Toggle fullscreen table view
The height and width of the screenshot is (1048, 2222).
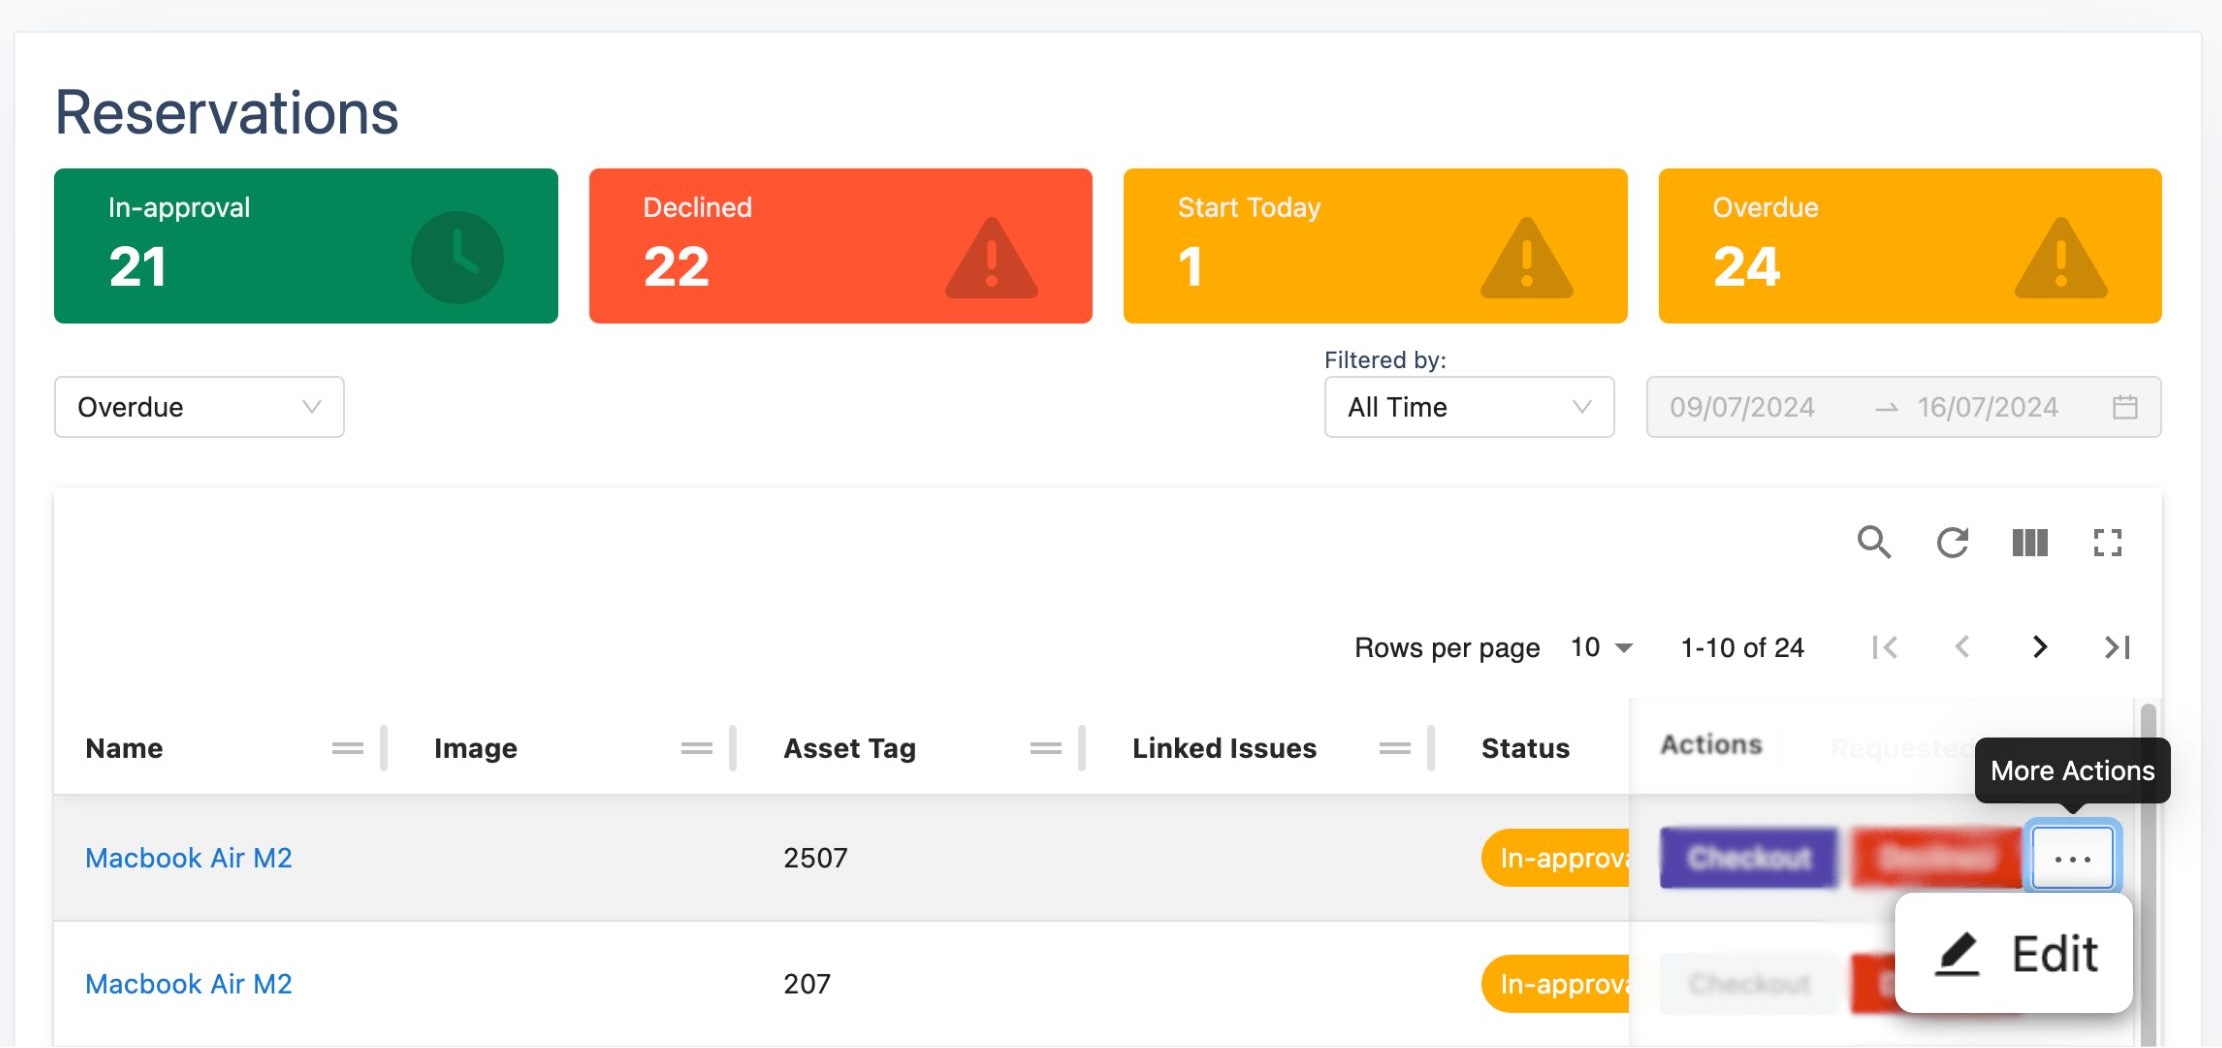coord(2107,542)
